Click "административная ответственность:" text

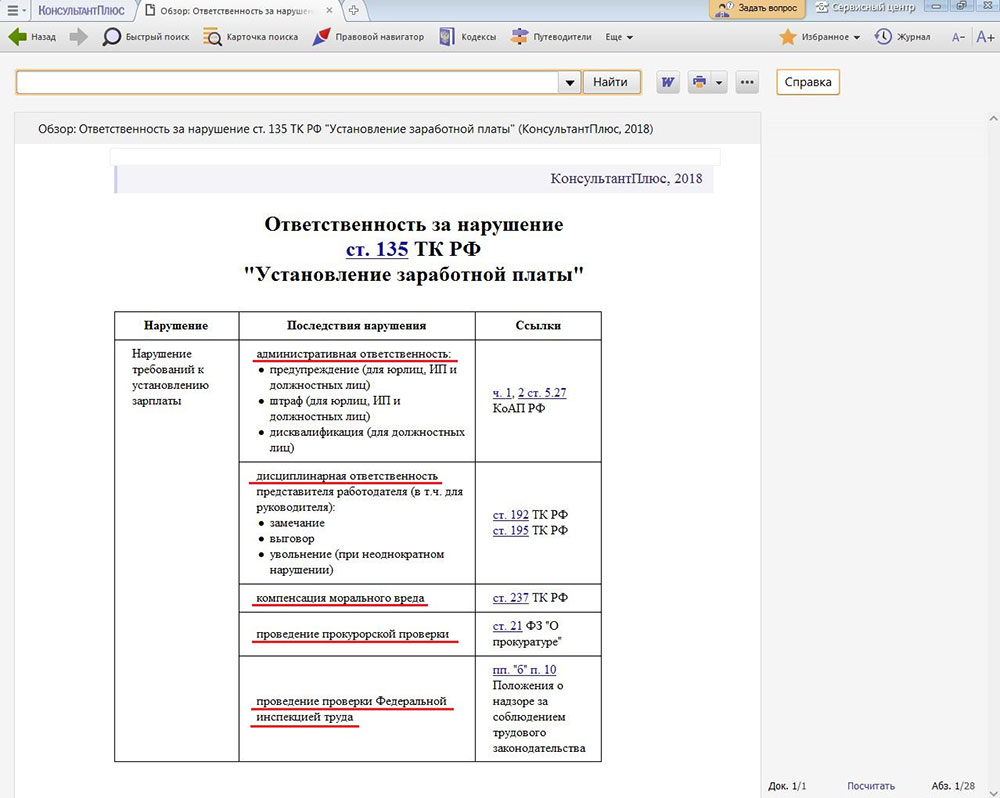click(x=353, y=354)
